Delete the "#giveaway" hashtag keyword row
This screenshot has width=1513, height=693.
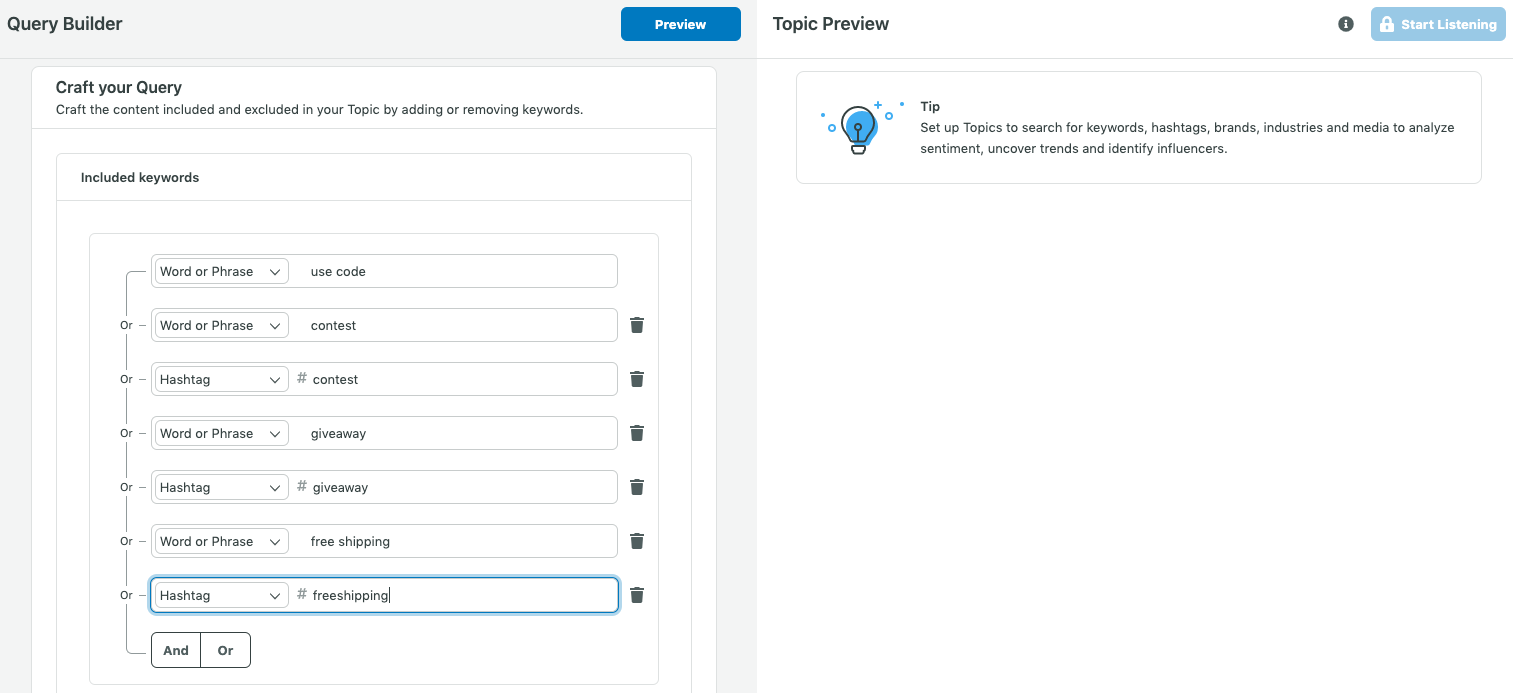coord(637,487)
